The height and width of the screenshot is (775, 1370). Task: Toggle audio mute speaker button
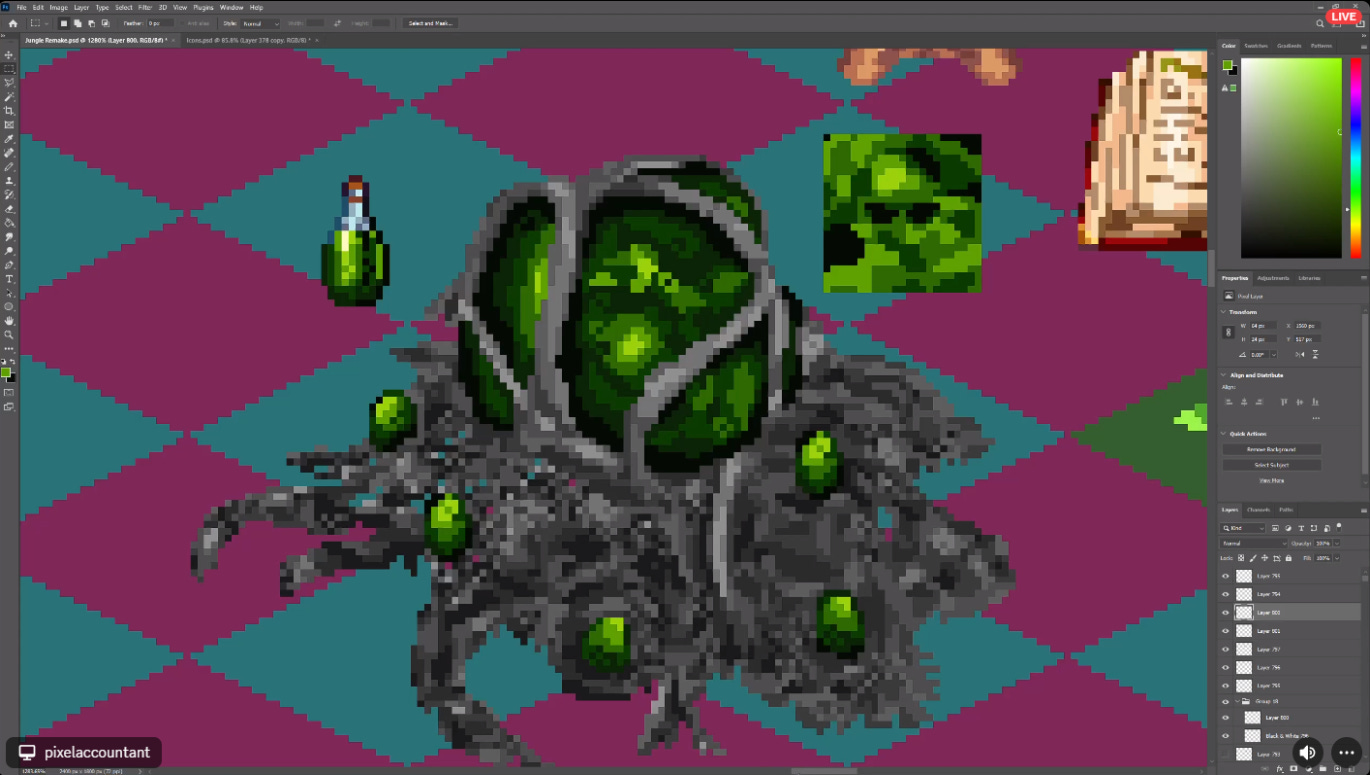[x=1308, y=753]
